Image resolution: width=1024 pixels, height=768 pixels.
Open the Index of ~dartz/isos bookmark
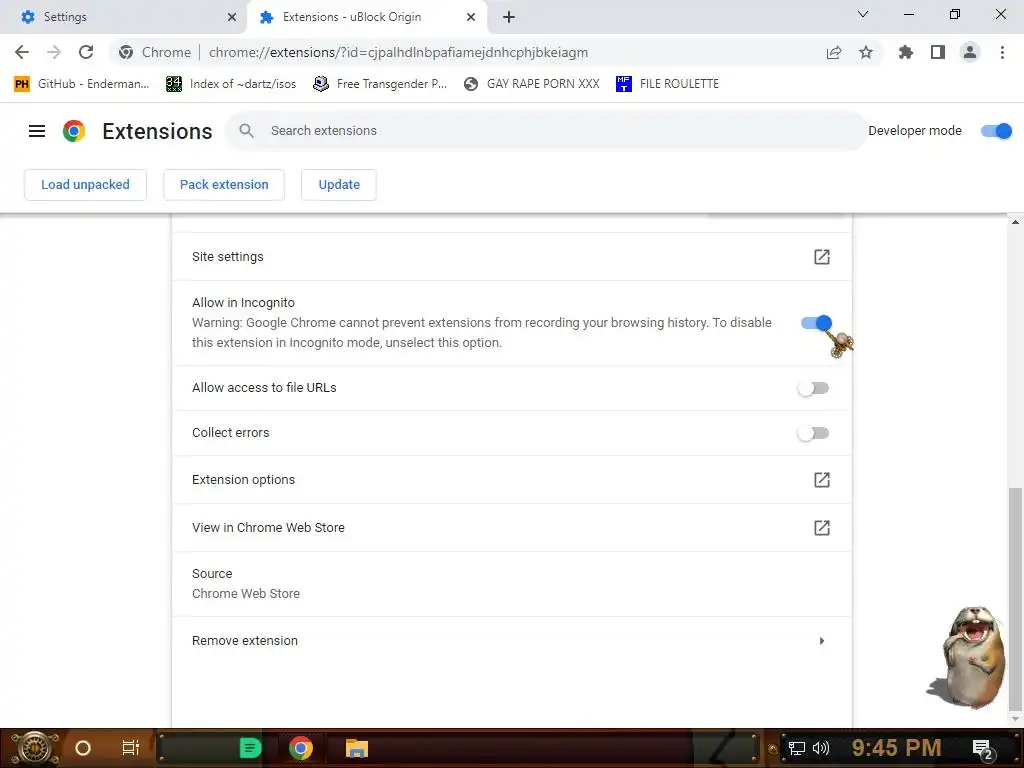pos(231,84)
